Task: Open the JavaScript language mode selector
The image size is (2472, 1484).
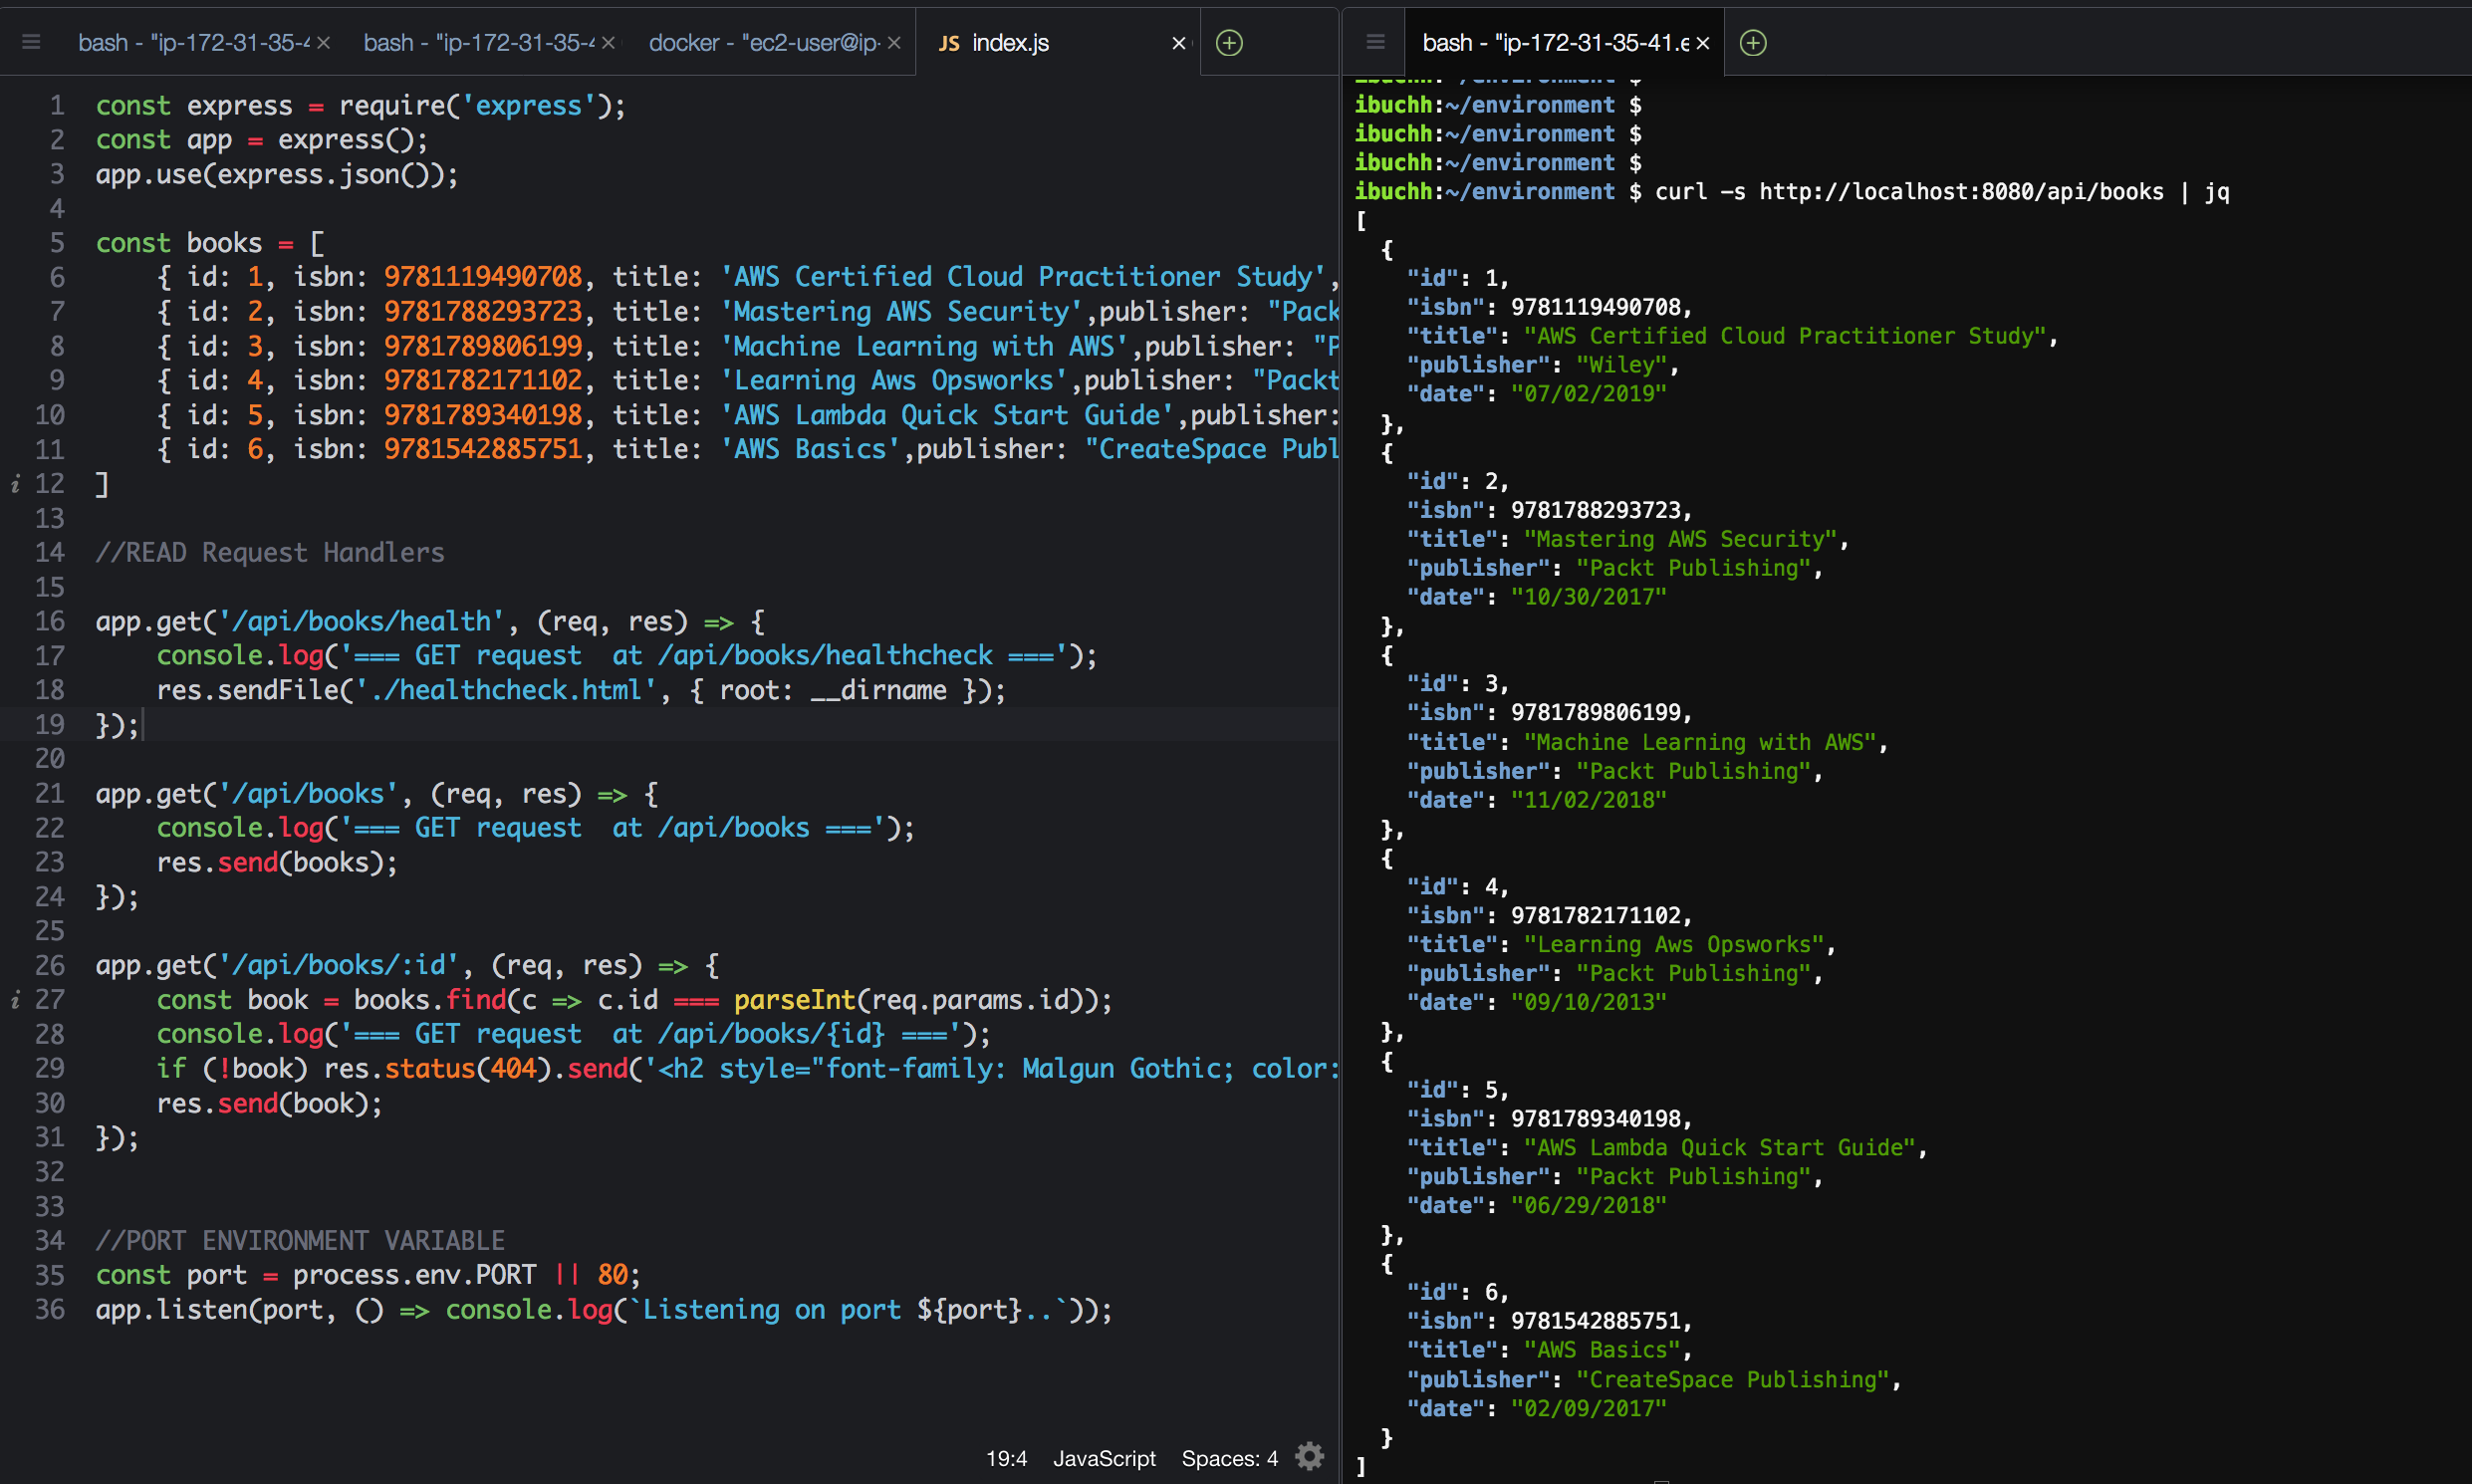Action: pyautogui.click(x=1104, y=1458)
